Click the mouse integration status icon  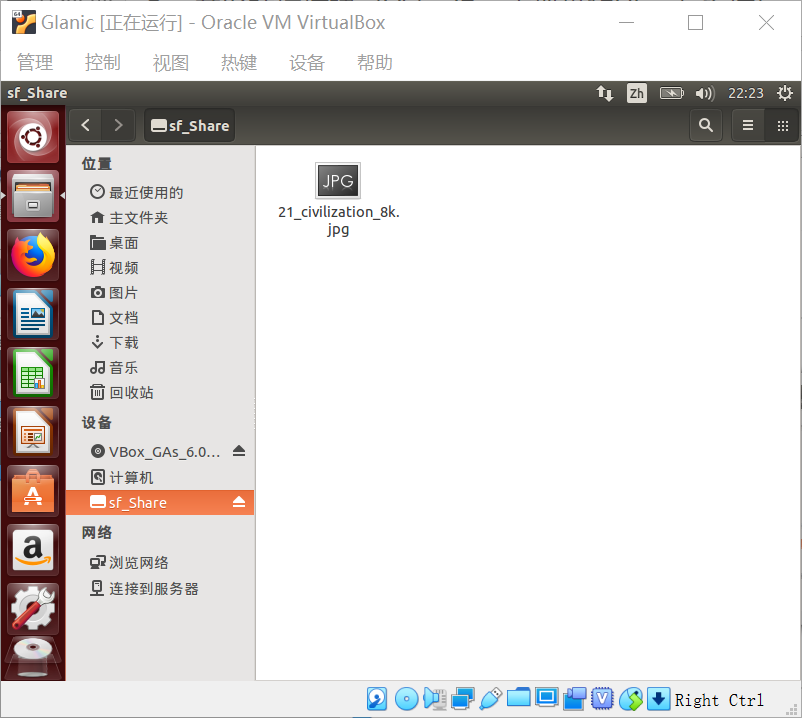[631, 699]
